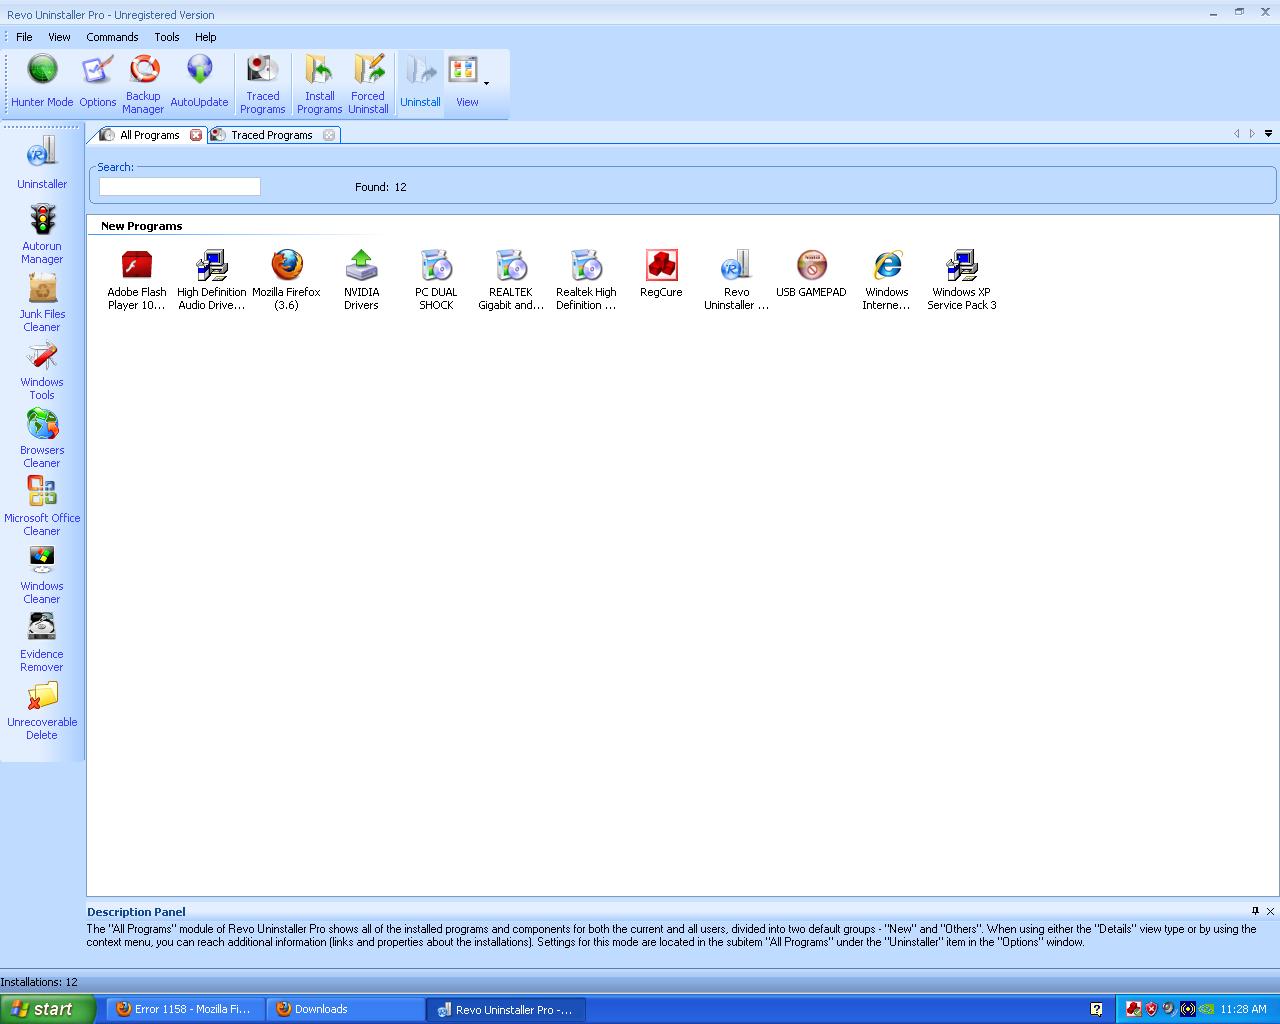Screen dimensions: 1280x1024
Task: Close the Traced Programs tab
Action: point(329,135)
